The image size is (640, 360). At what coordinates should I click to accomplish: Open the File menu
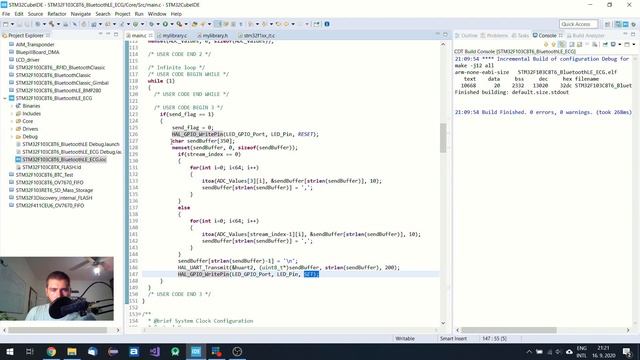coord(6,14)
